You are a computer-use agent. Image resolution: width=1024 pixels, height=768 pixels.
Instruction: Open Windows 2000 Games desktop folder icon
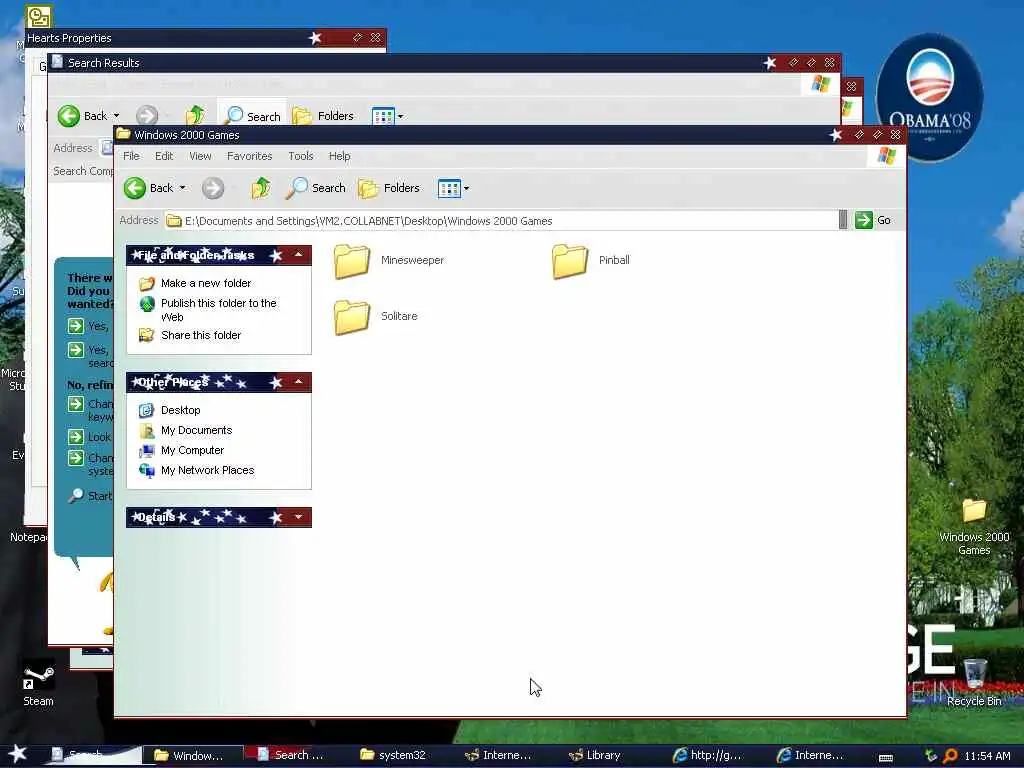[974, 526]
